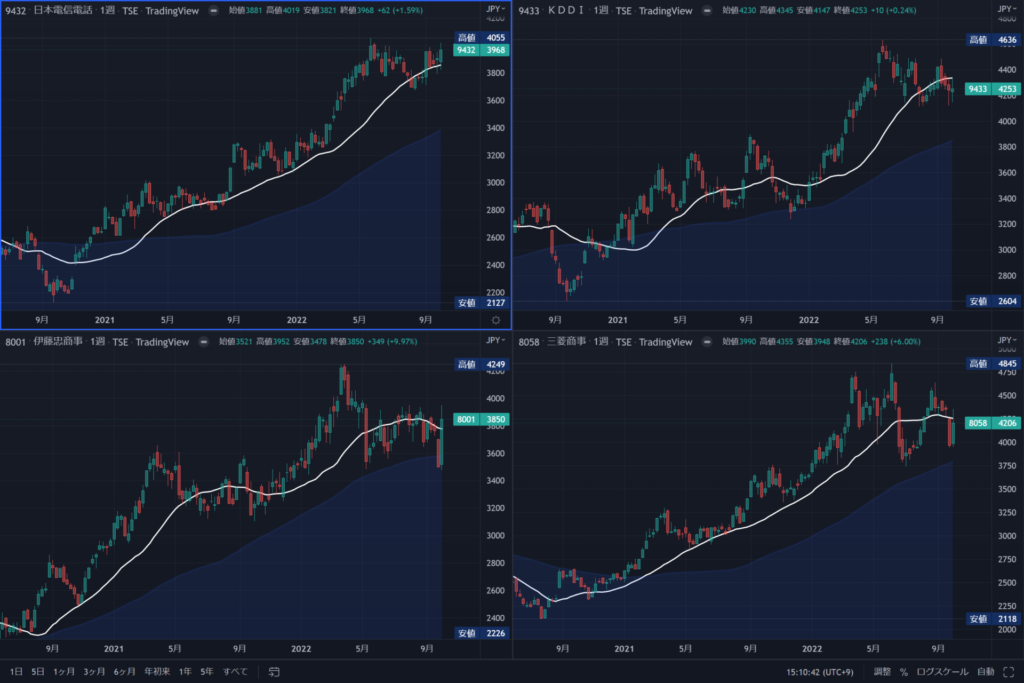Click the 8001 price label showing 3850

click(x=481, y=419)
